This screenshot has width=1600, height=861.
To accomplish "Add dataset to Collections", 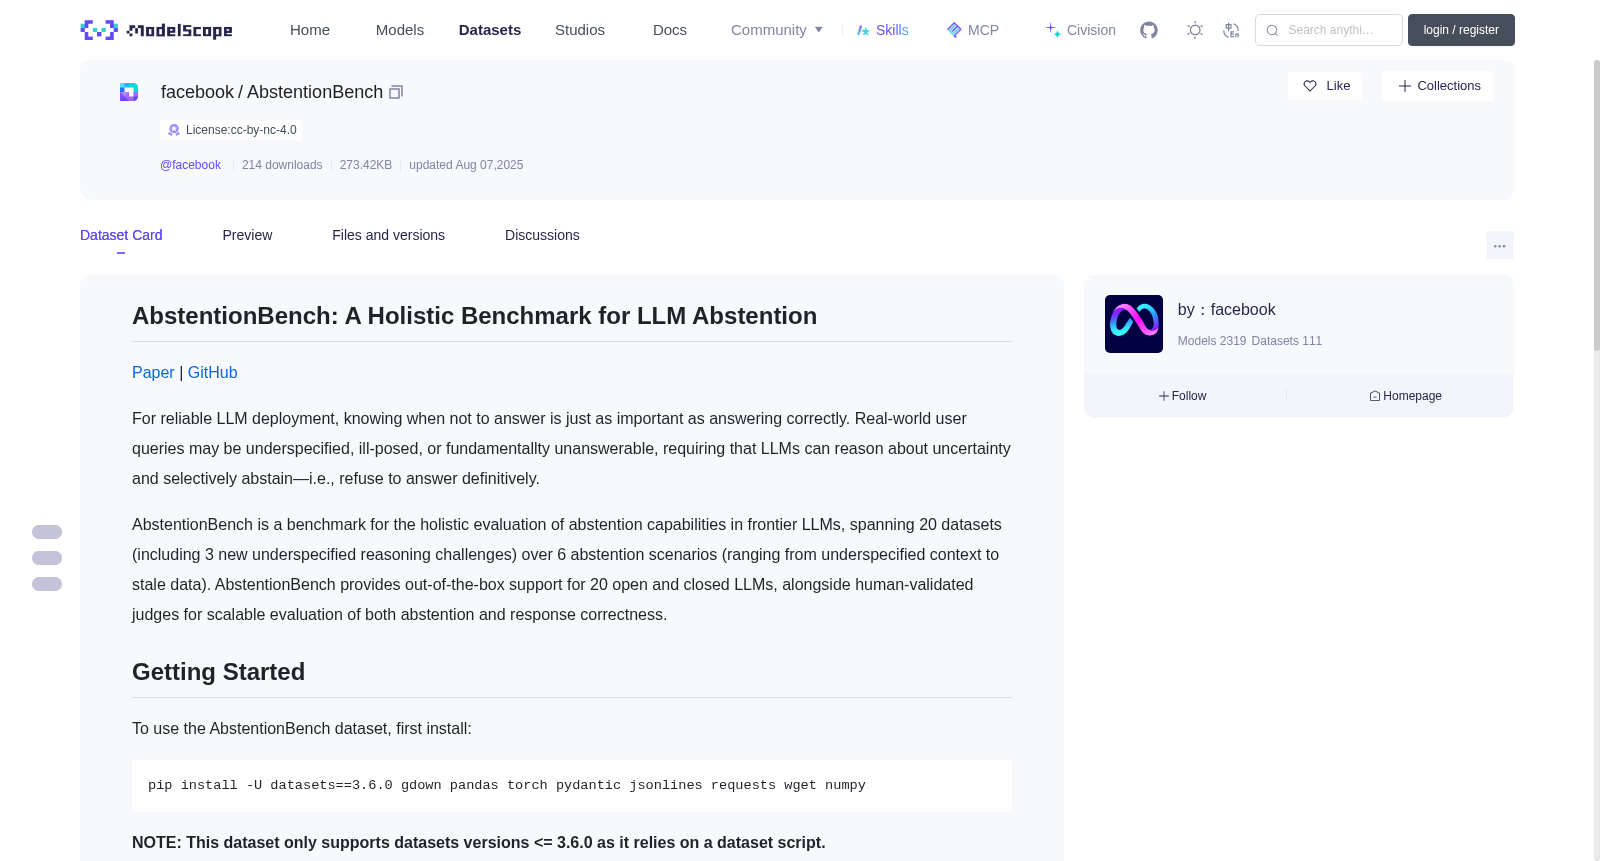I will pos(1438,86).
